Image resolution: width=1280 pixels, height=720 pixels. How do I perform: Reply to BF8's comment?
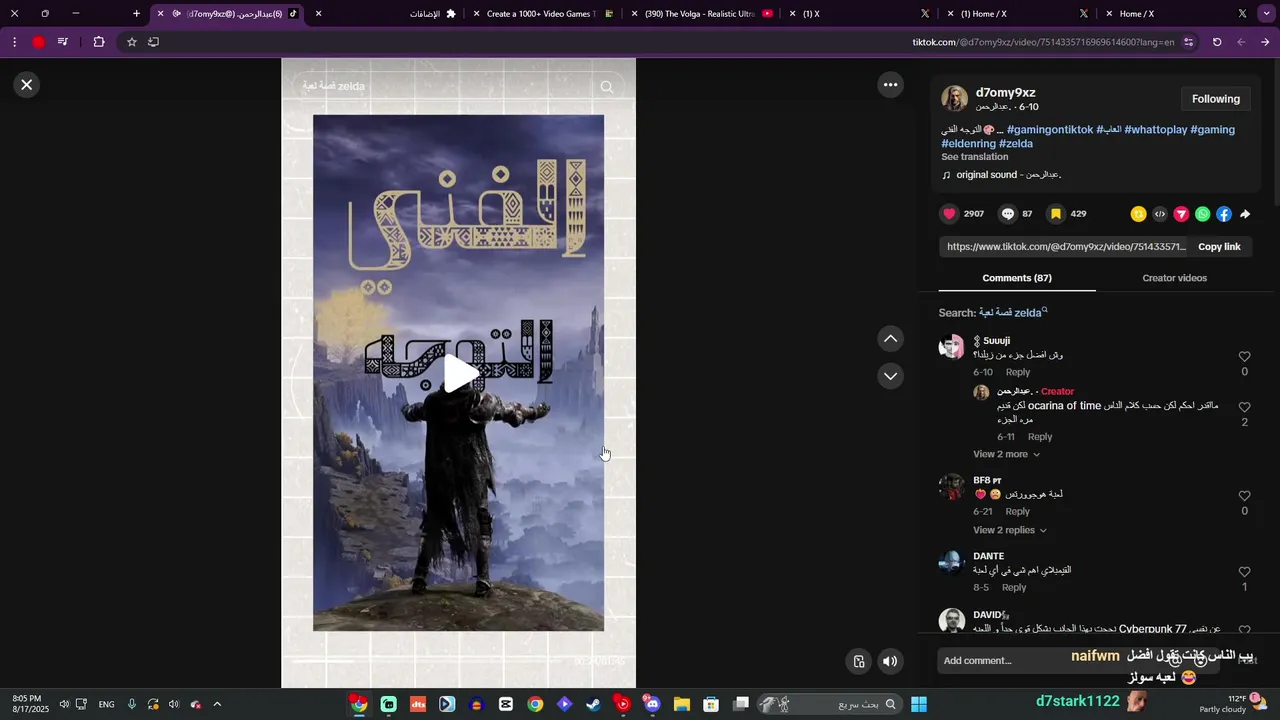1018,511
